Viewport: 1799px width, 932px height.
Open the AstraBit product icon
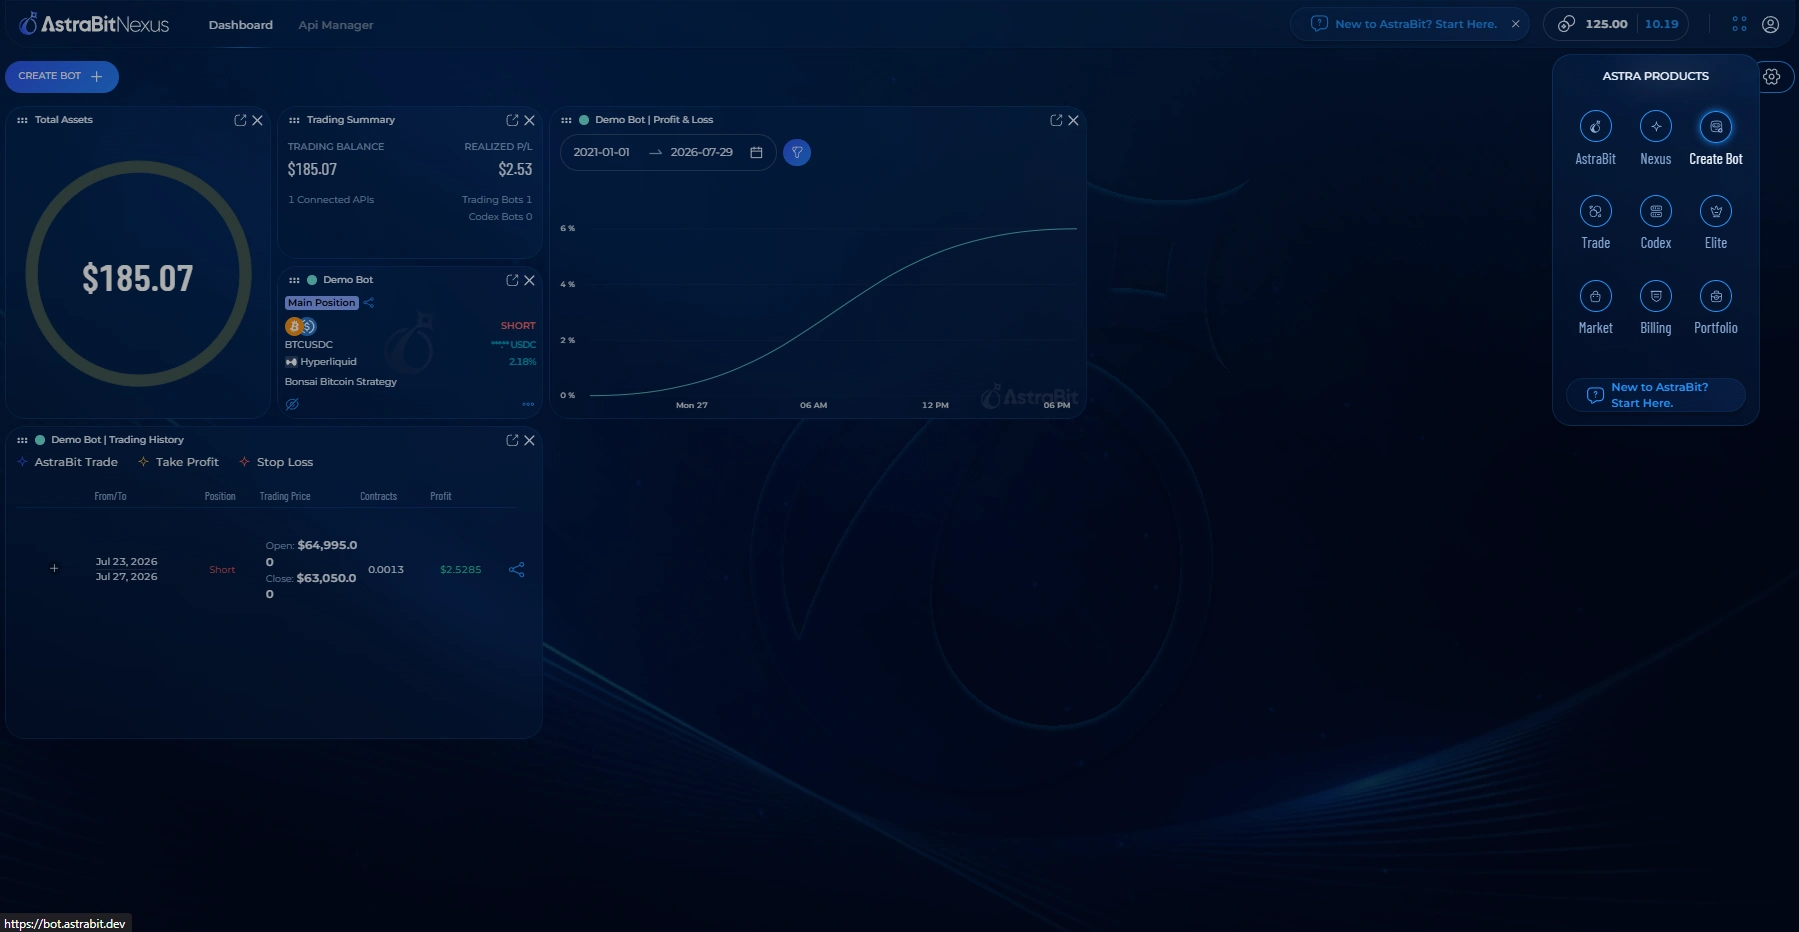pyautogui.click(x=1595, y=127)
